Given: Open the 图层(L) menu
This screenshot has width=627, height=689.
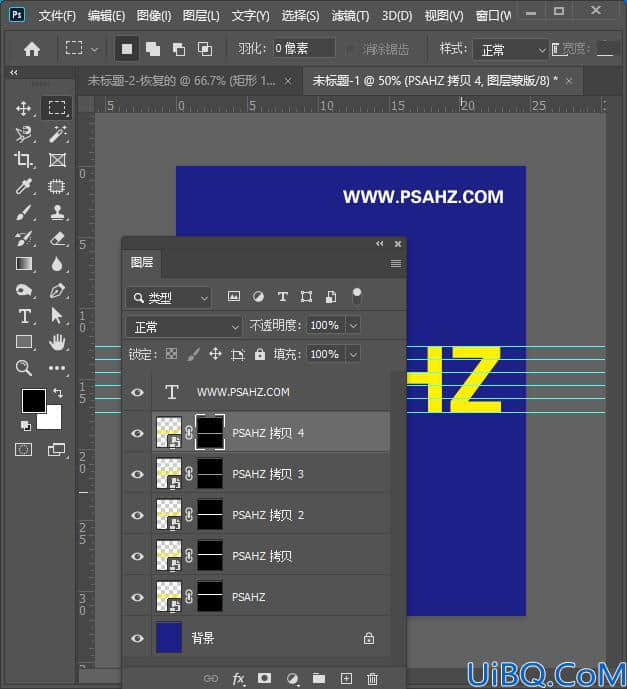Looking at the screenshot, I should click(x=201, y=16).
